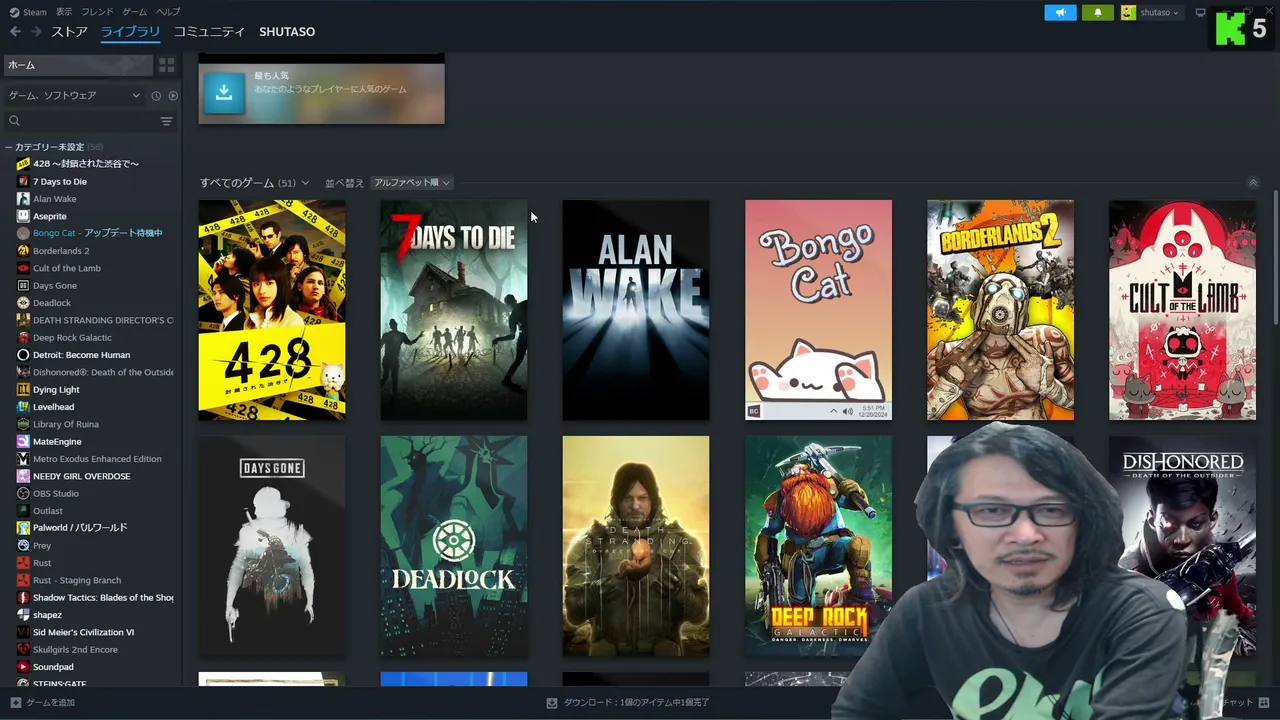Open the Days Gone game cover
Image resolution: width=1280 pixels, height=720 pixels.
[272, 546]
